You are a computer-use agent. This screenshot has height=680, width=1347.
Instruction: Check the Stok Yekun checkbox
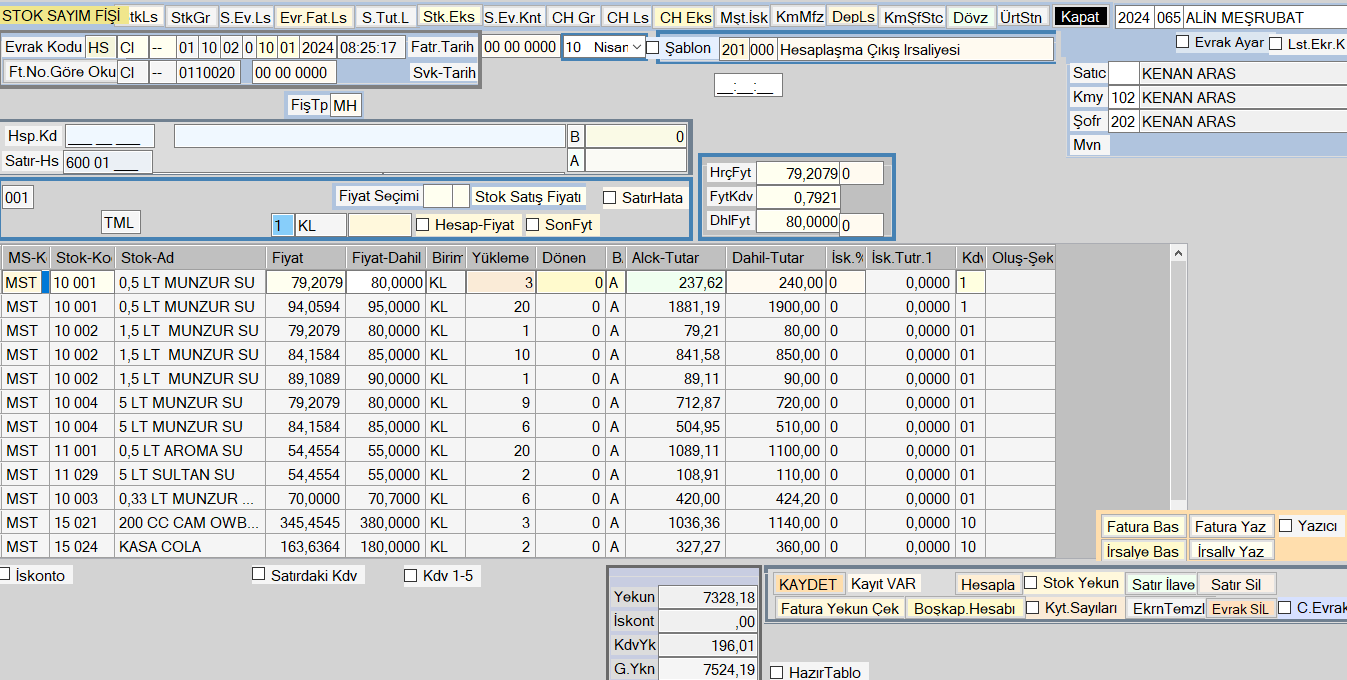point(1031,583)
